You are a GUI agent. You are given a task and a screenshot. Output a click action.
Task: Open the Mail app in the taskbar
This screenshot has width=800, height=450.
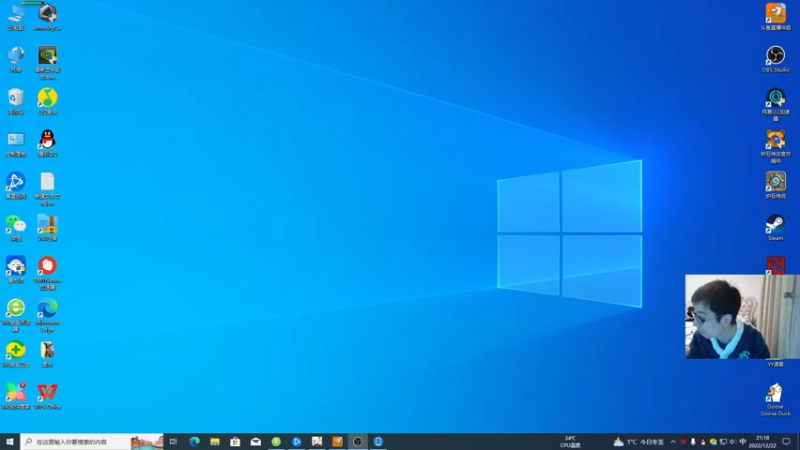coord(256,441)
